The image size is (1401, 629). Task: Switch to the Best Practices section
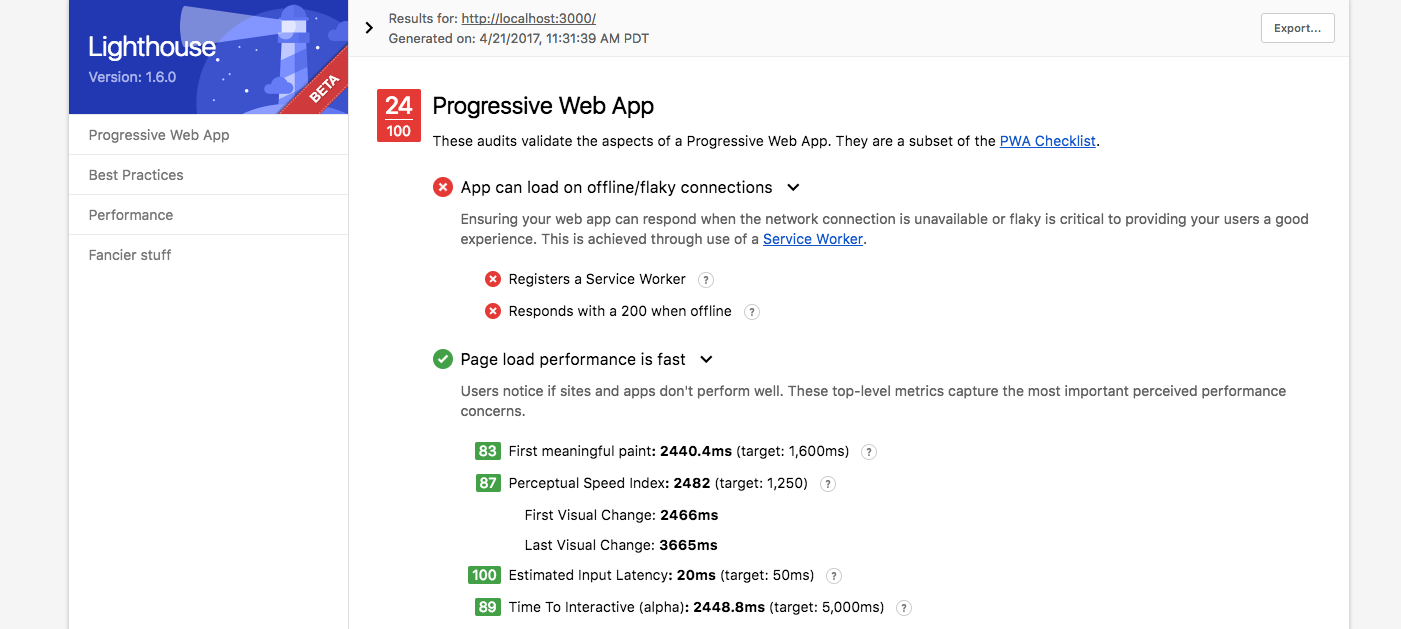click(x=135, y=174)
